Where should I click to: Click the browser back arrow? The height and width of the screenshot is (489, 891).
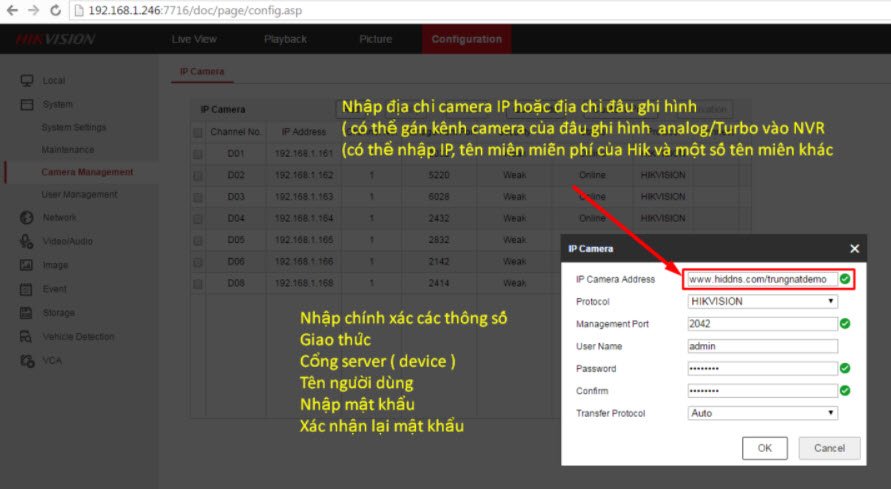12,10
